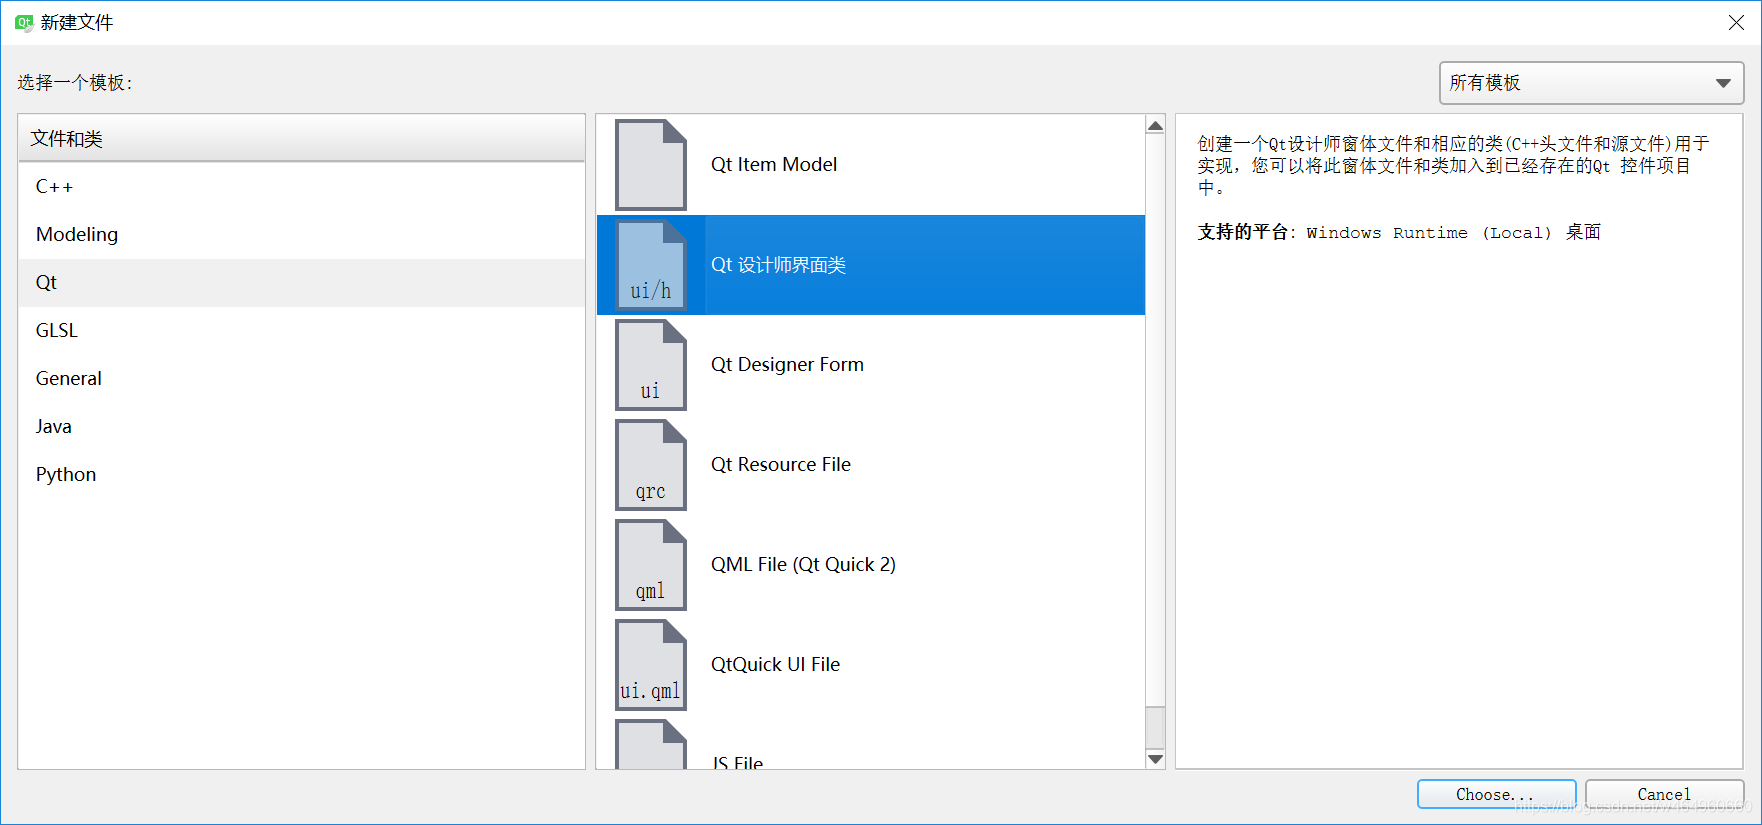The image size is (1762, 825).
Task: Click the 文件和类 column header
Action: click(x=301, y=138)
